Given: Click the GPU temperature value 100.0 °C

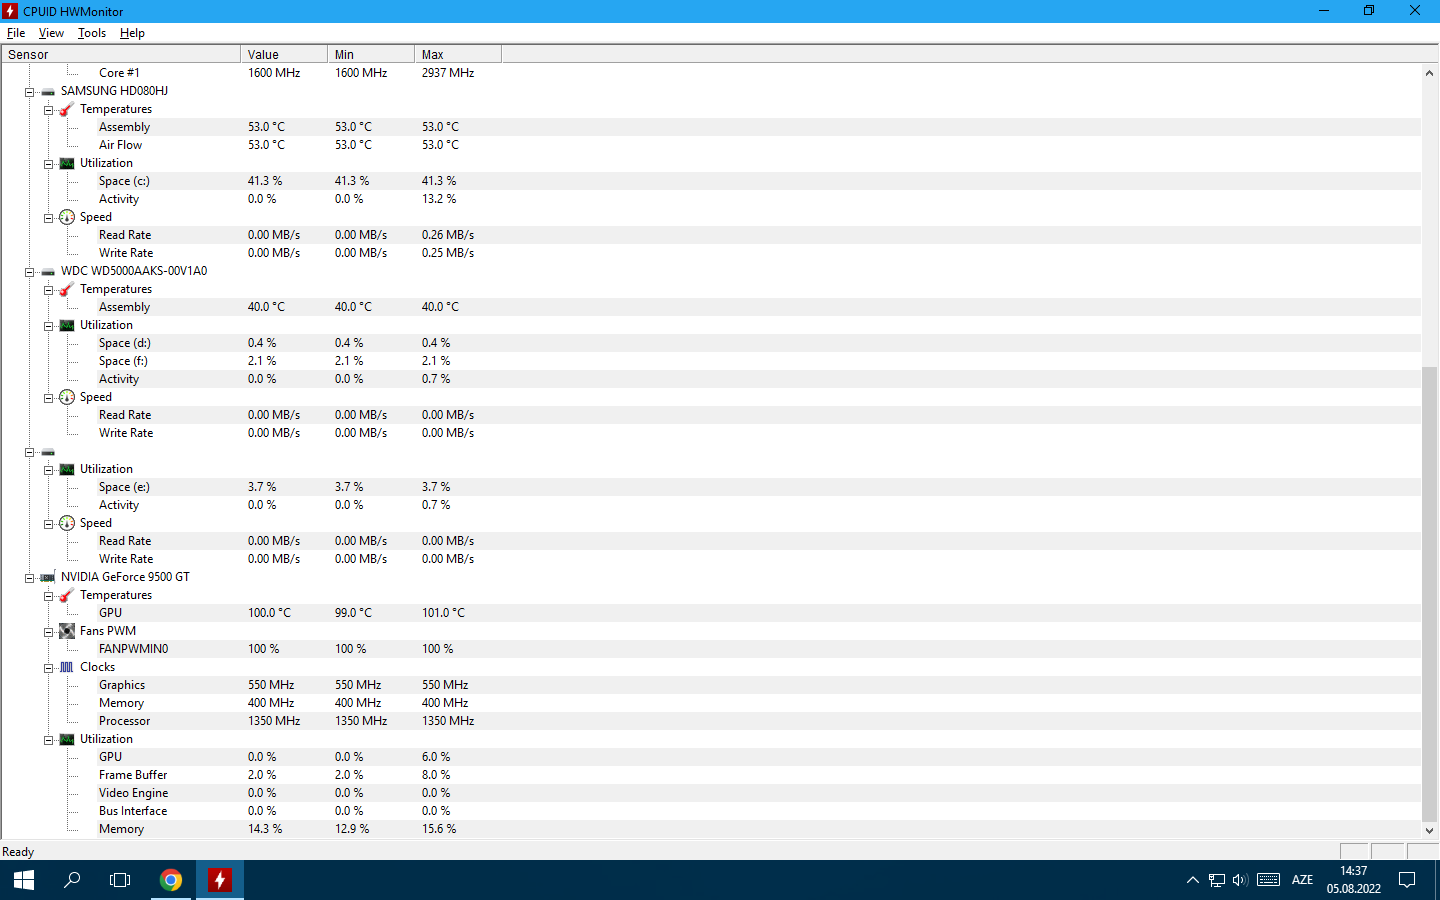Looking at the screenshot, I should 269,613.
